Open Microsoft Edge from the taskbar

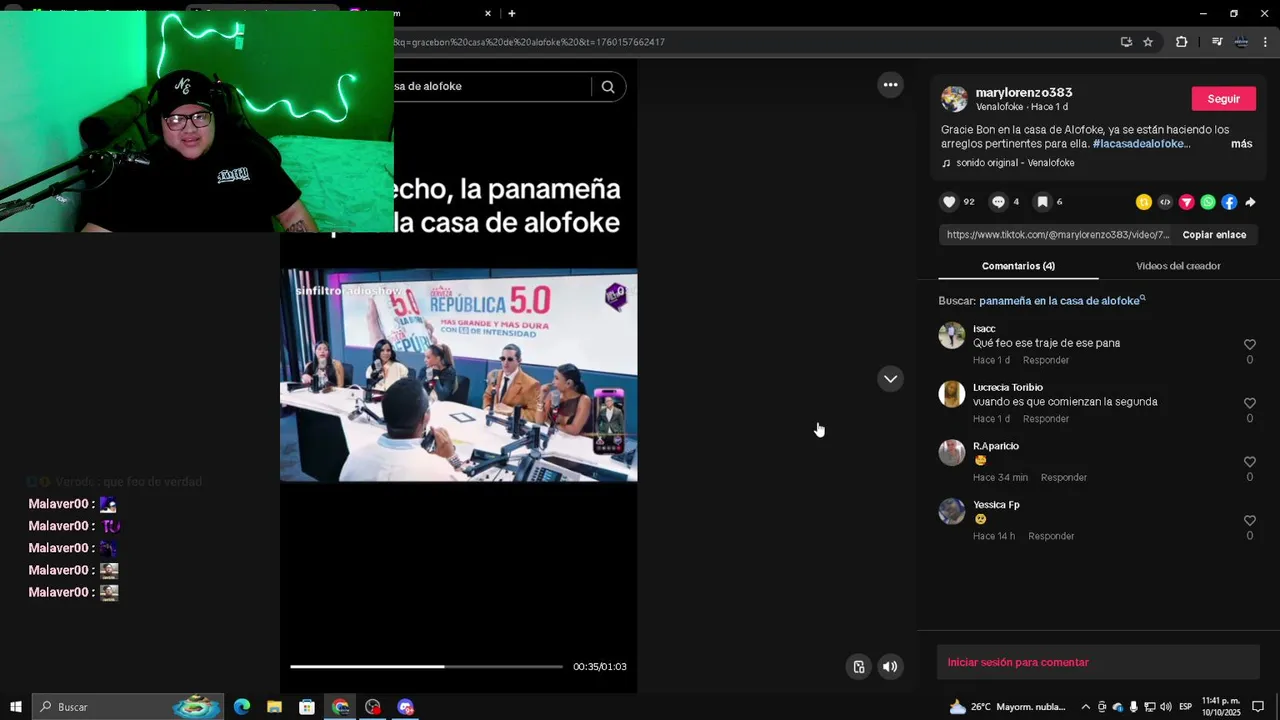242,707
